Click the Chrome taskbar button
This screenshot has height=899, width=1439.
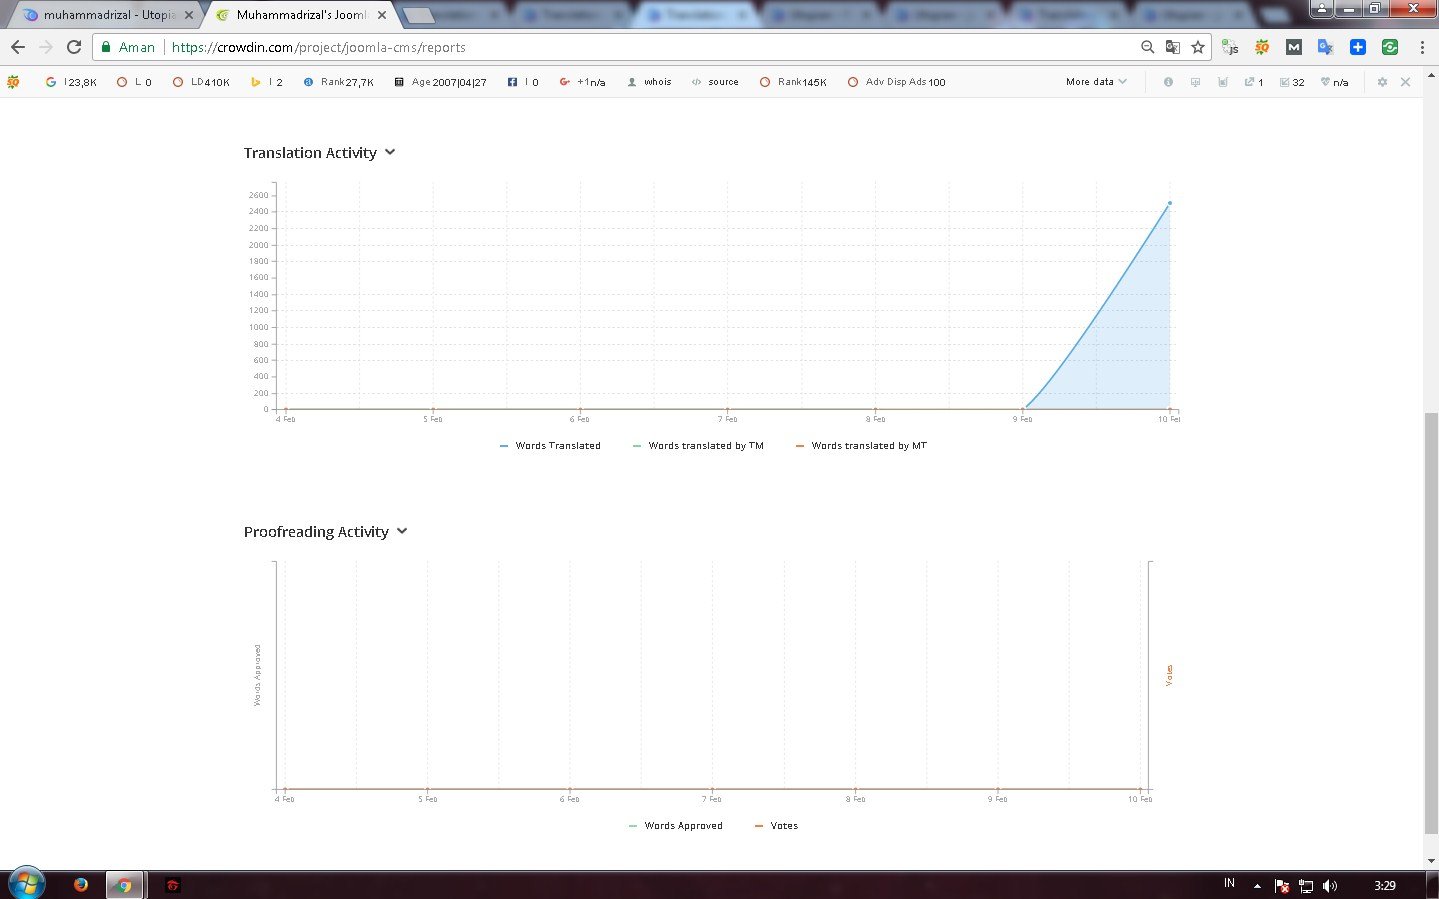point(125,885)
